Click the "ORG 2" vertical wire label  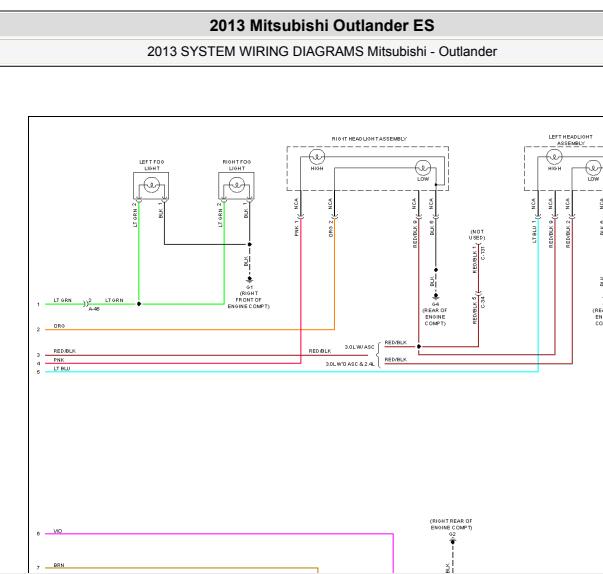point(331,229)
